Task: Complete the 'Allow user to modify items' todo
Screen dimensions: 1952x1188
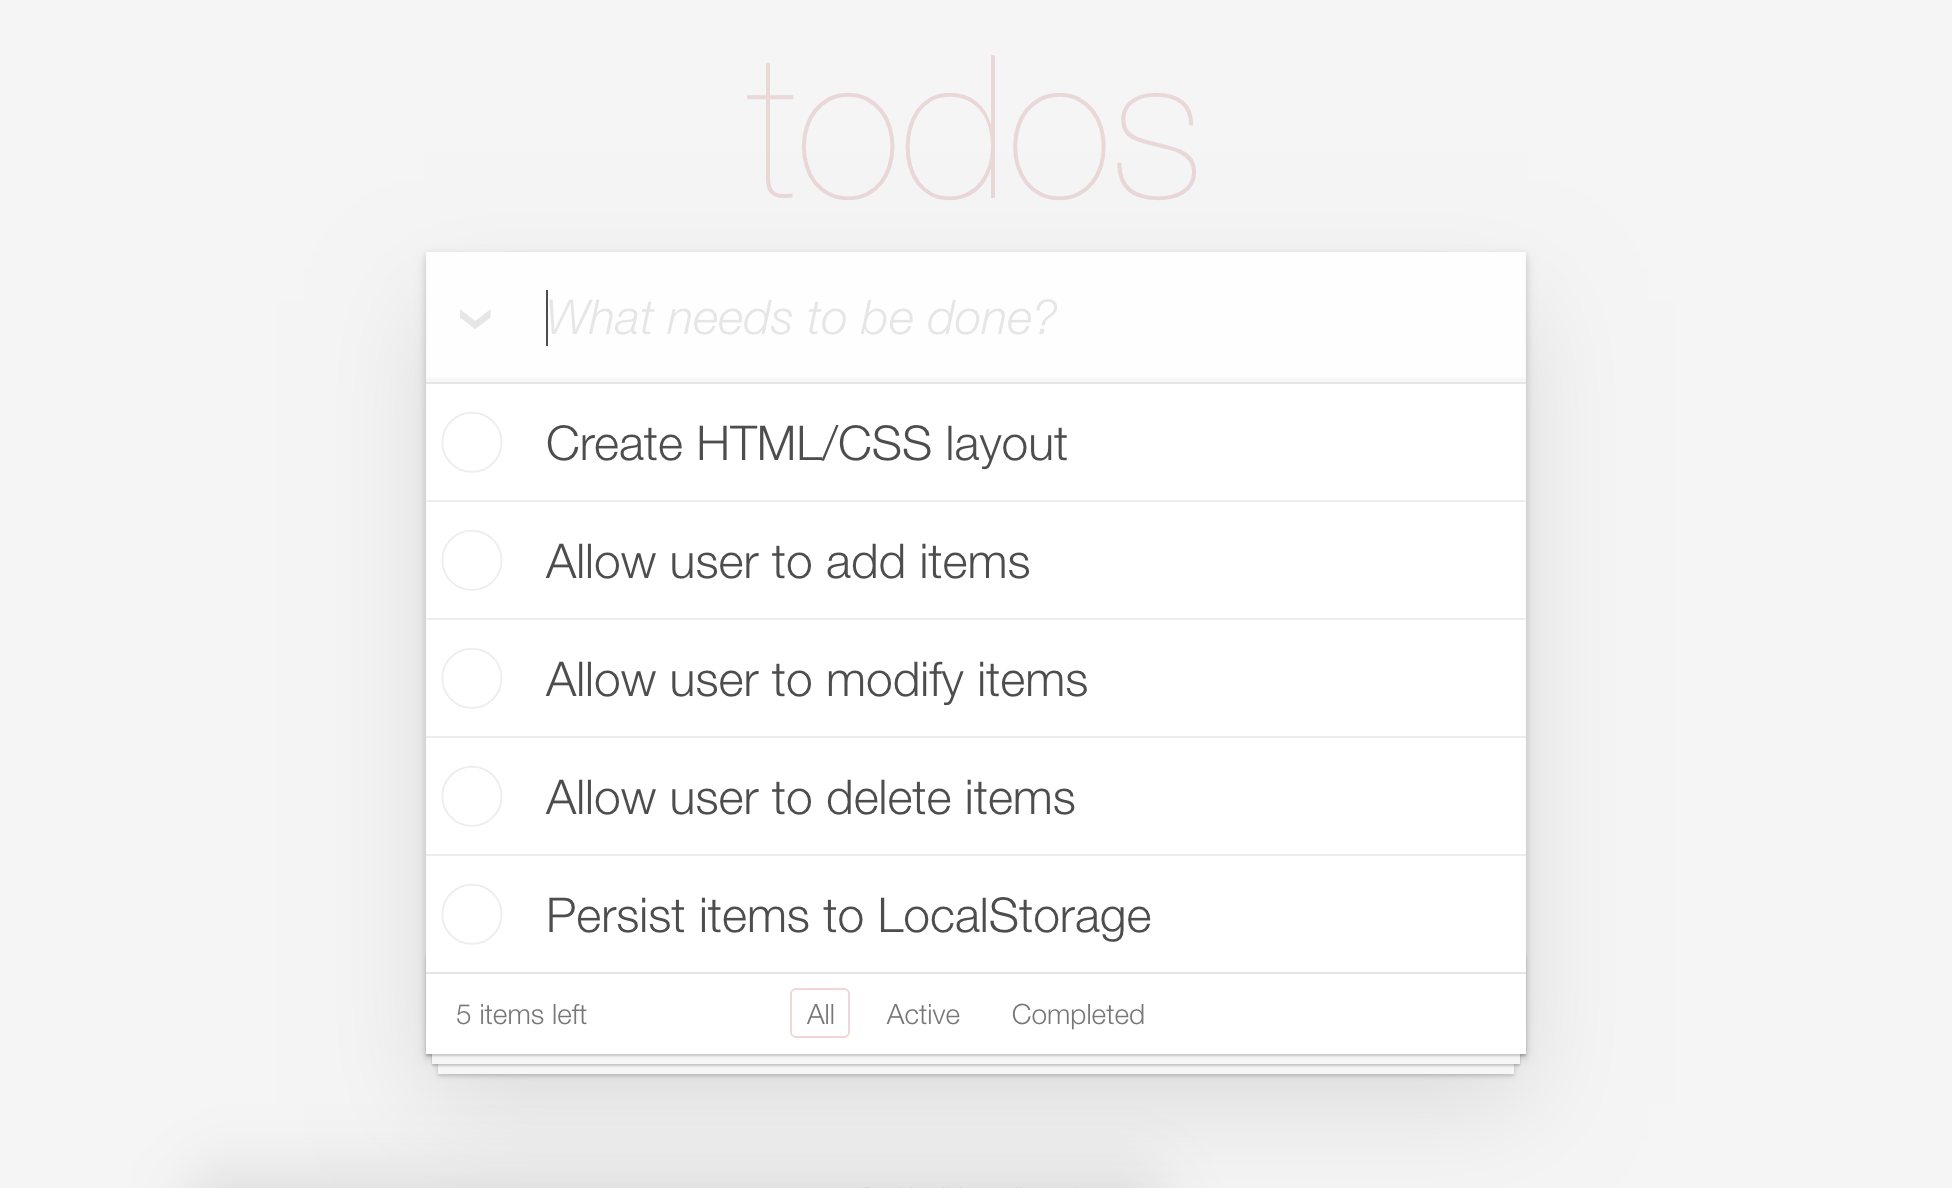Action: coord(472,679)
